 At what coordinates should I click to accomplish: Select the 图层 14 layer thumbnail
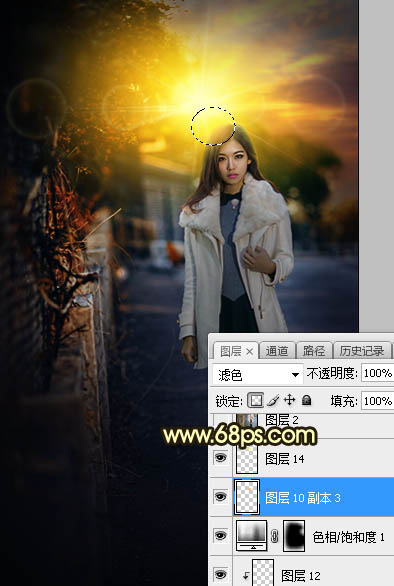(247, 459)
